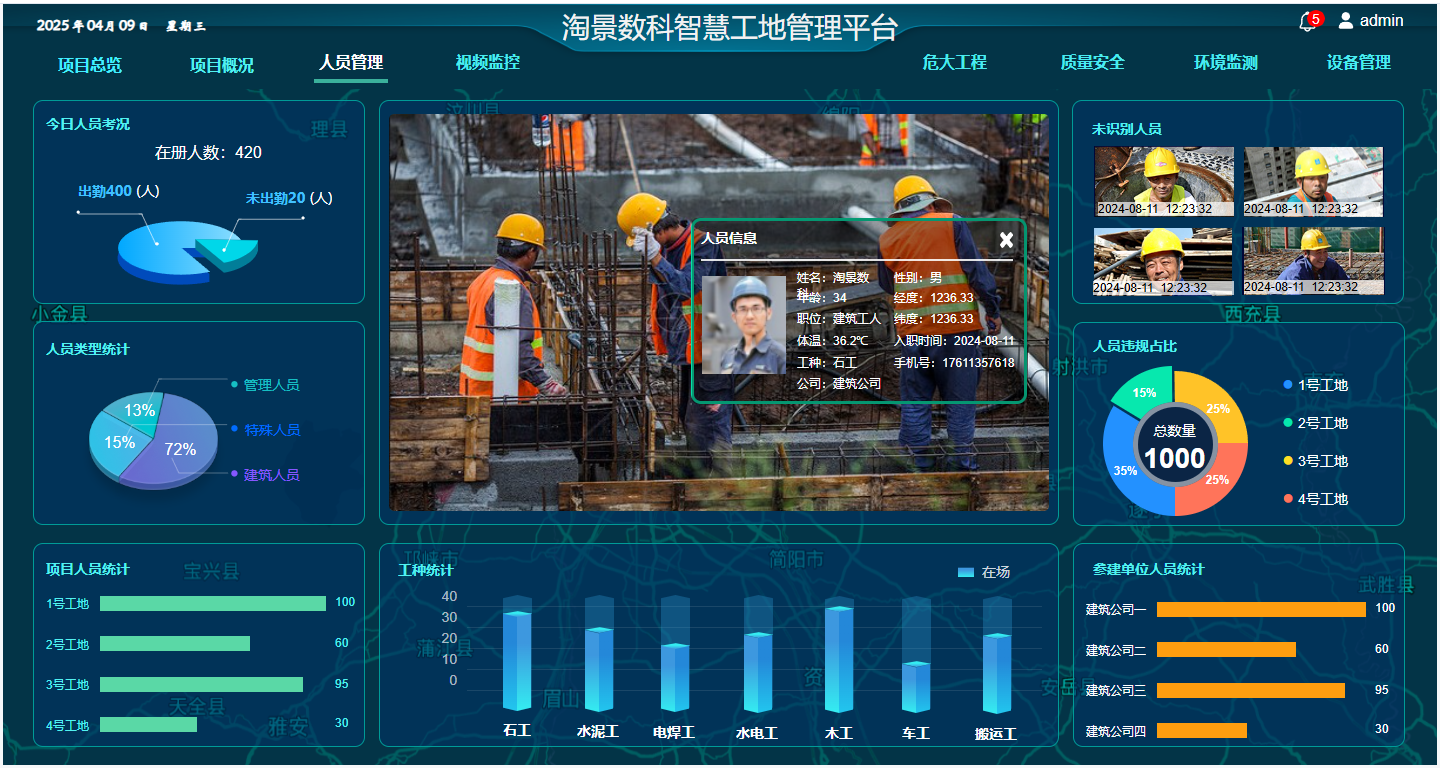Click the 体温 36.2℃ value
This screenshot has height=768, width=1440.
851,341
